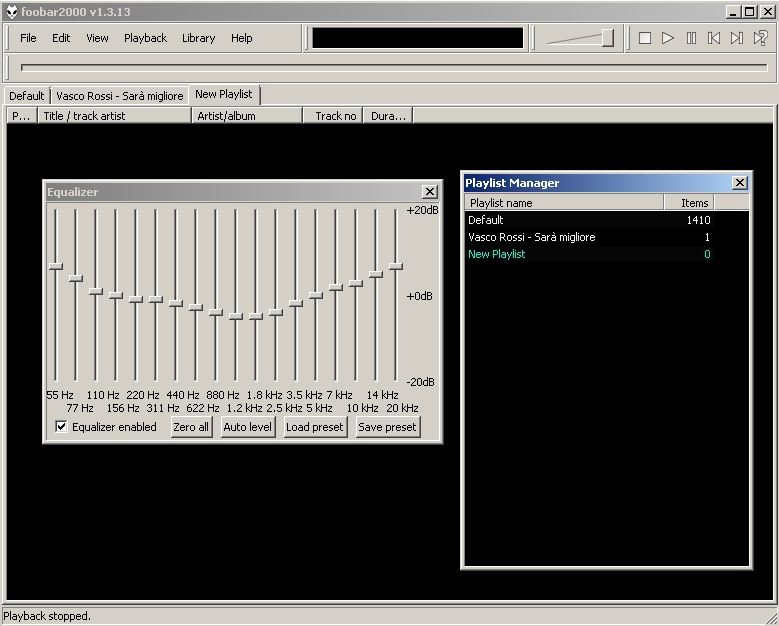The width and height of the screenshot is (779, 626).
Task: Click the black visualization box in toolbar
Action: (x=418, y=38)
